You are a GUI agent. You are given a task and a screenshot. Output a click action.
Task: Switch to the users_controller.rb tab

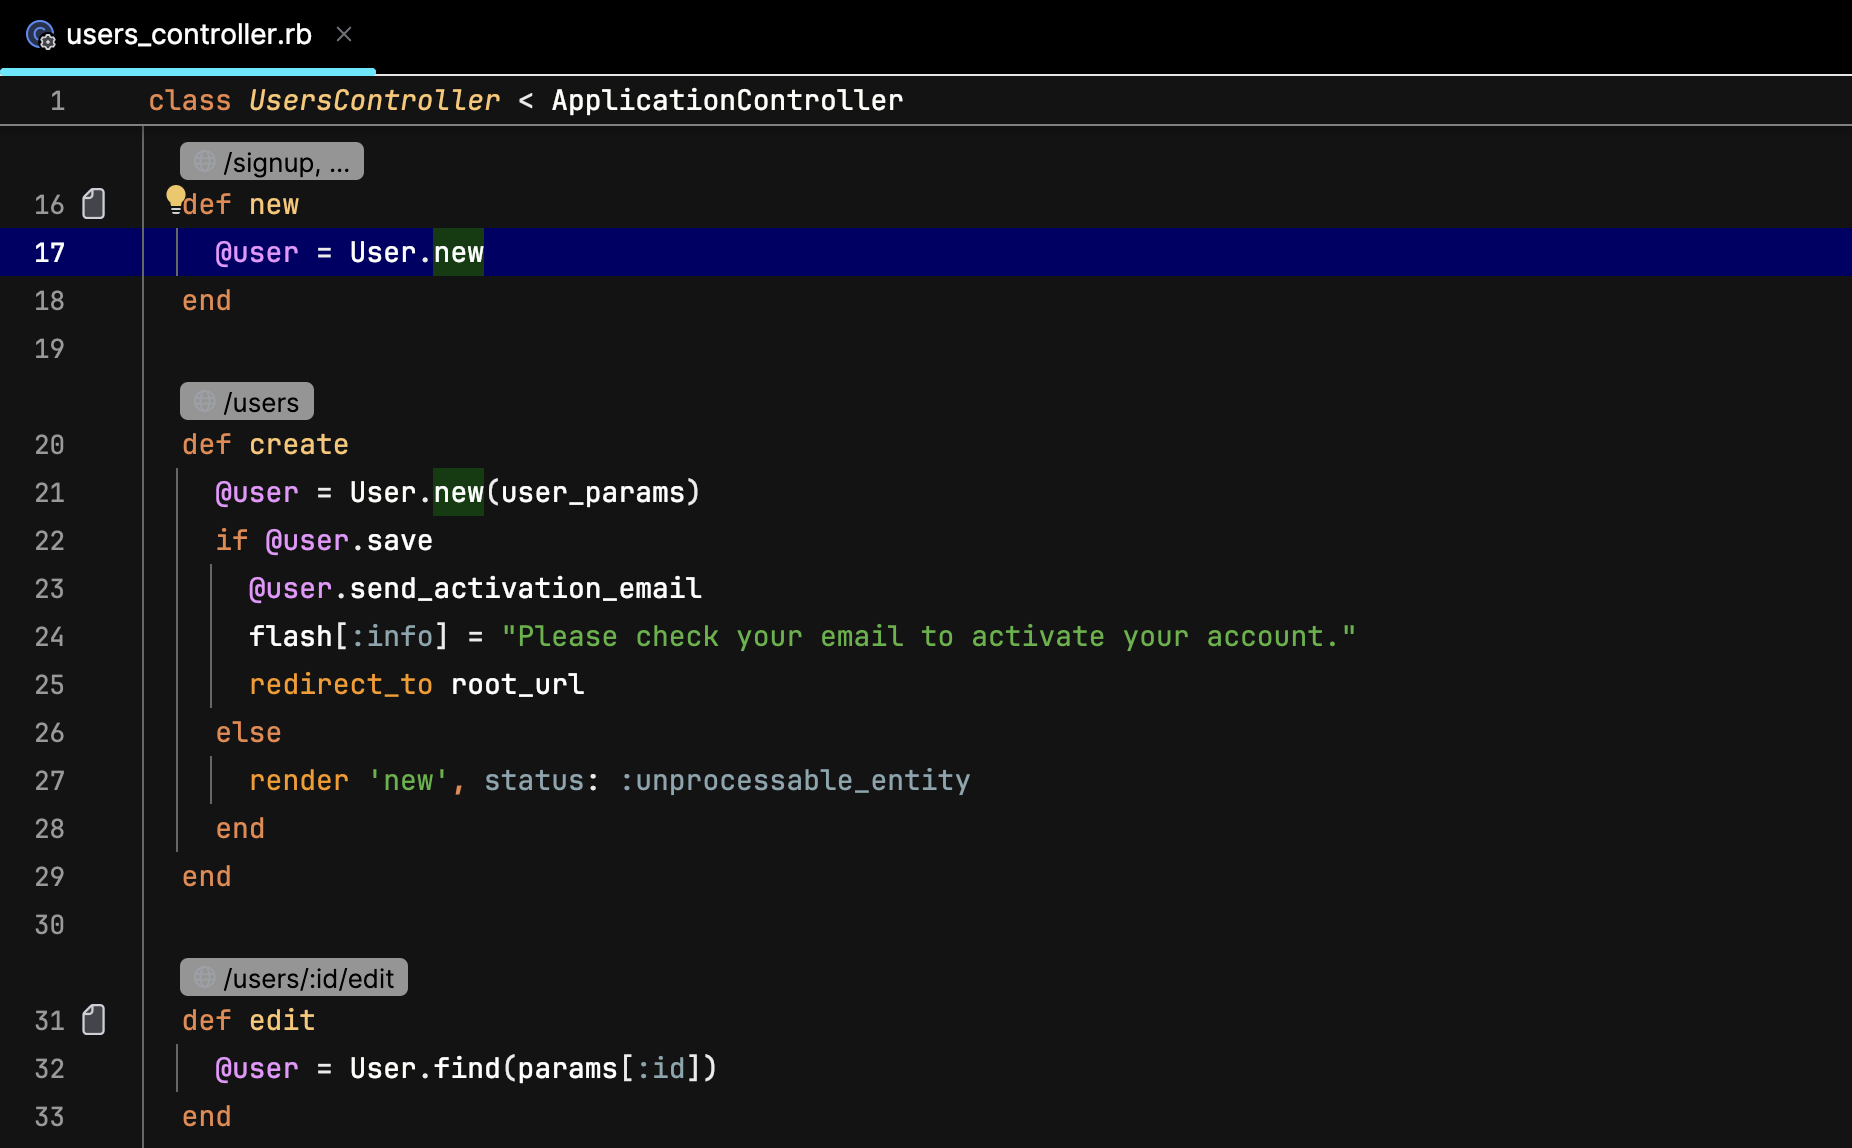click(188, 33)
